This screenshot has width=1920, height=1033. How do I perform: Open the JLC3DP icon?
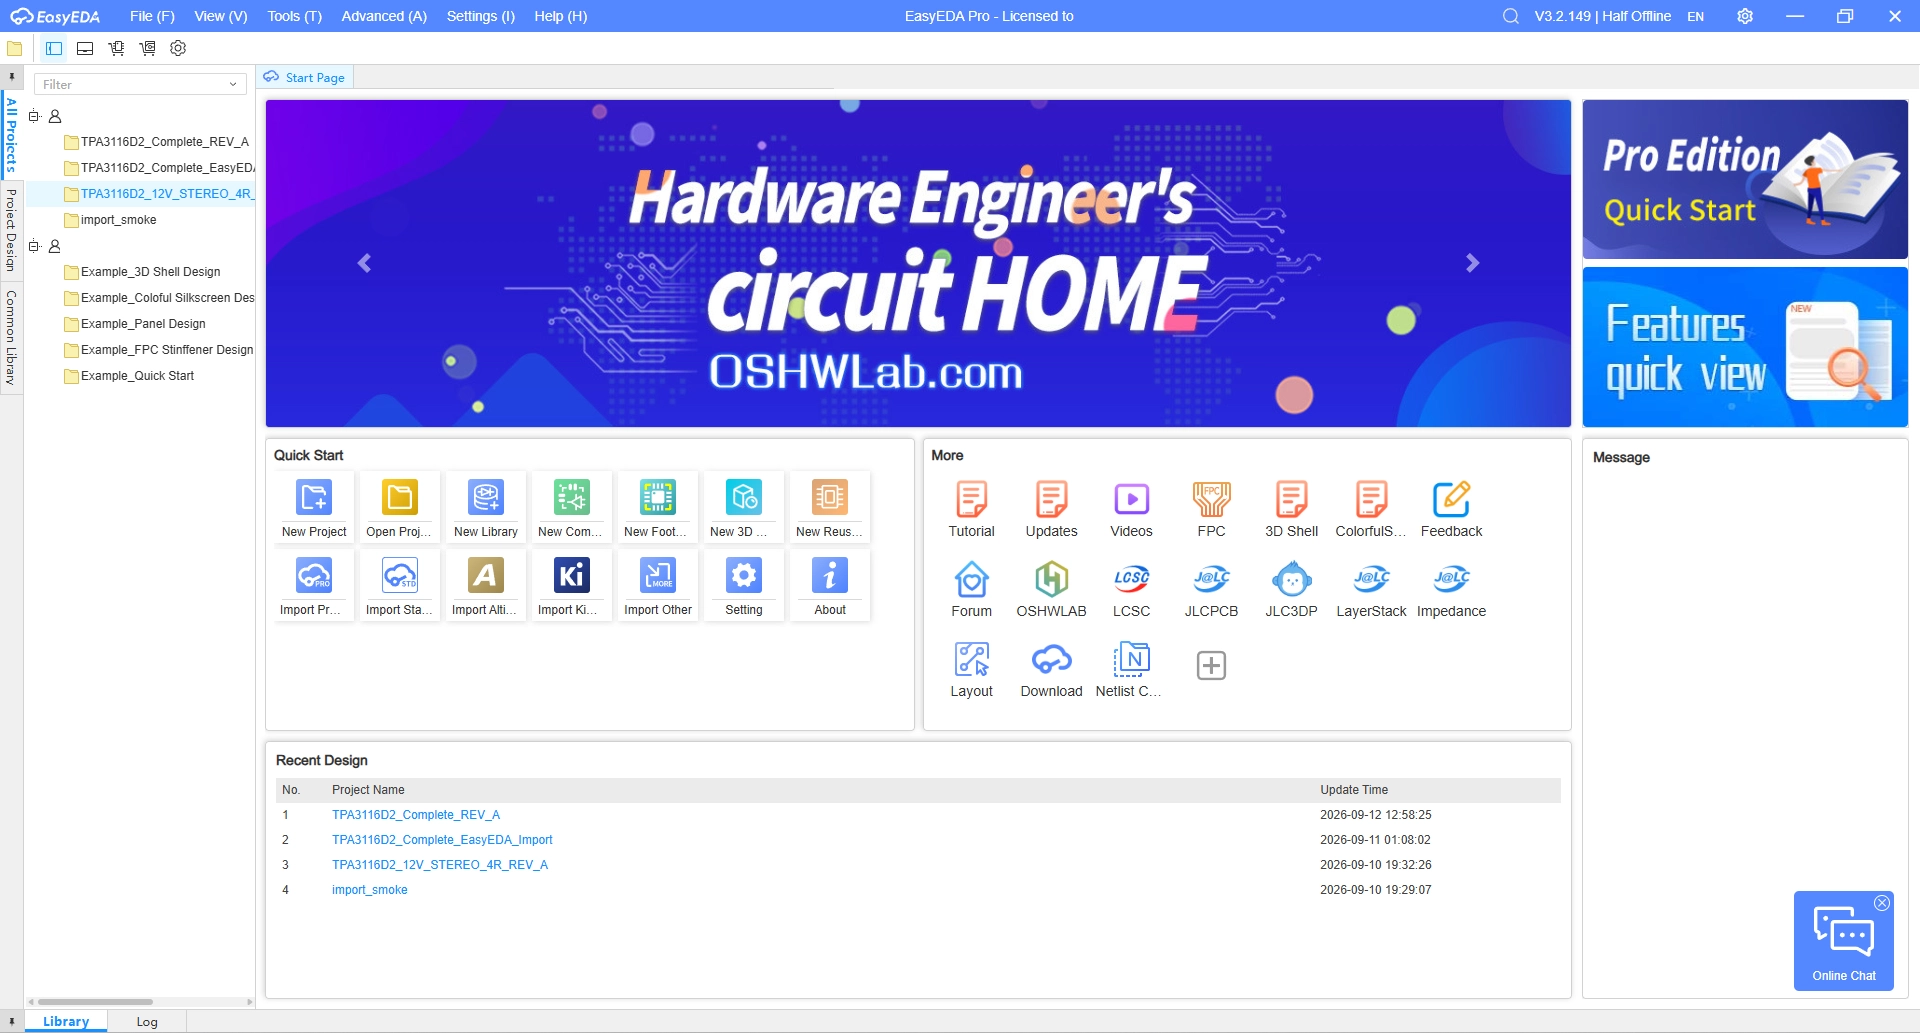pyautogui.click(x=1292, y=579)
